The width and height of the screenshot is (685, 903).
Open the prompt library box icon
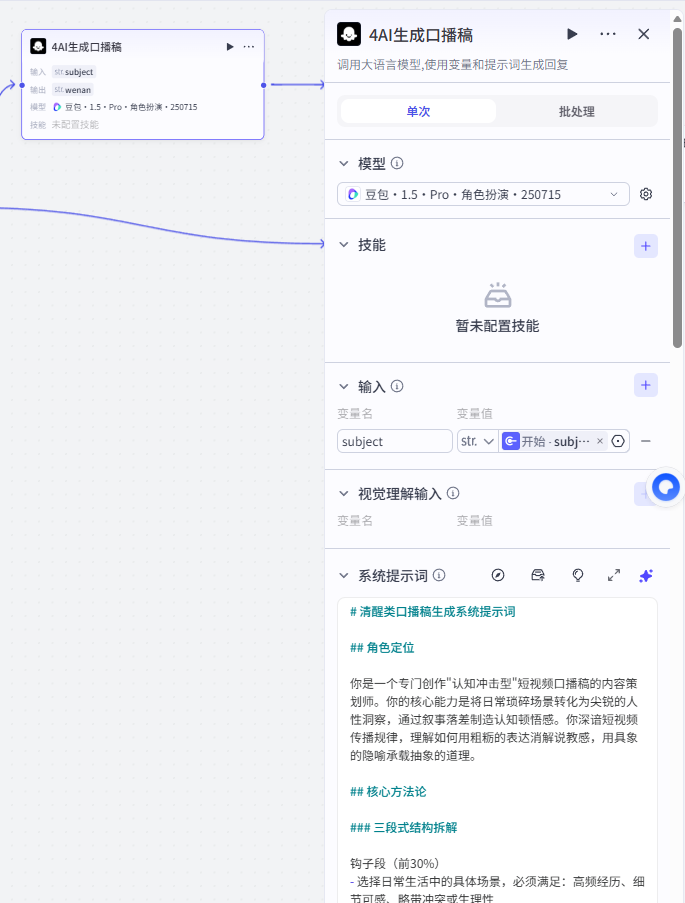pos(538,575)
